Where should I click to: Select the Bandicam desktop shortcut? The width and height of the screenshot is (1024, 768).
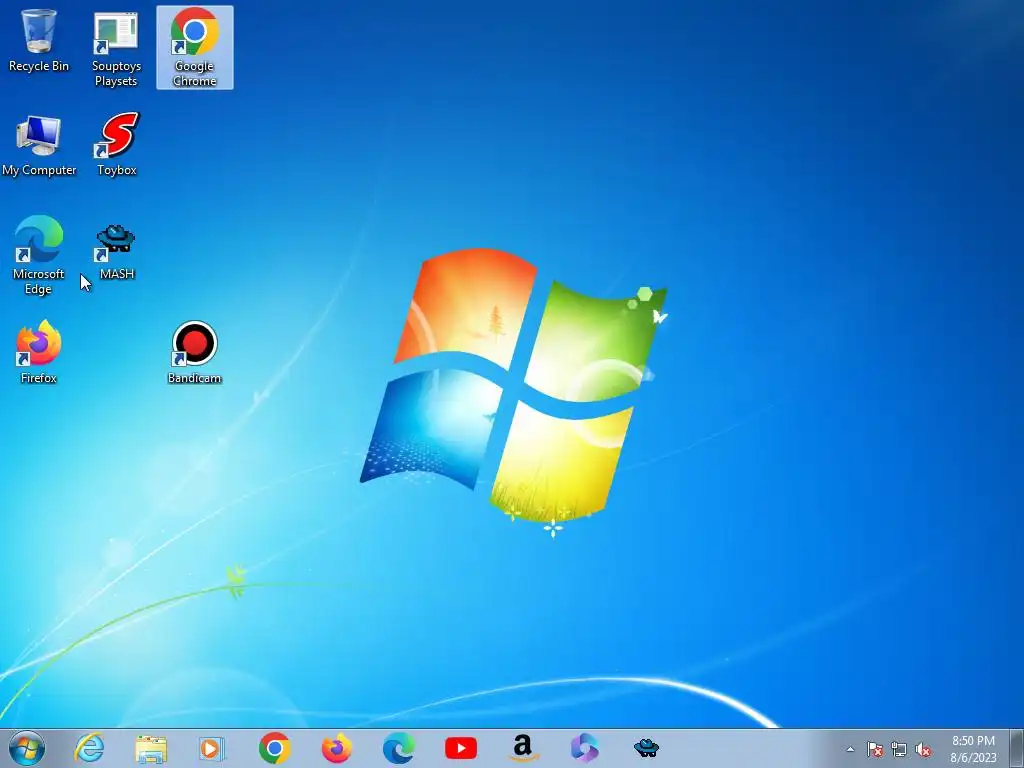click(x=195, y=353)
